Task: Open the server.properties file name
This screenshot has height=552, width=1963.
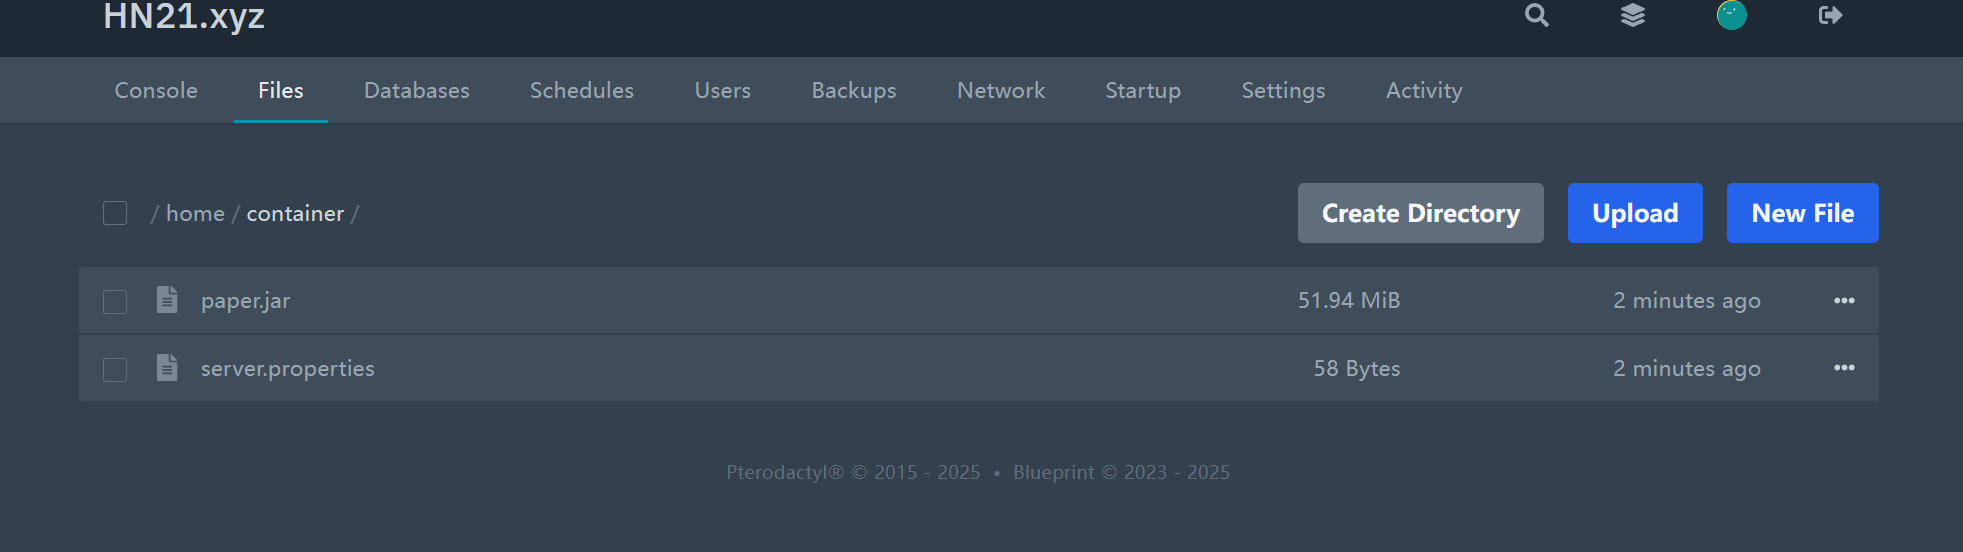Action: (287, 368)
